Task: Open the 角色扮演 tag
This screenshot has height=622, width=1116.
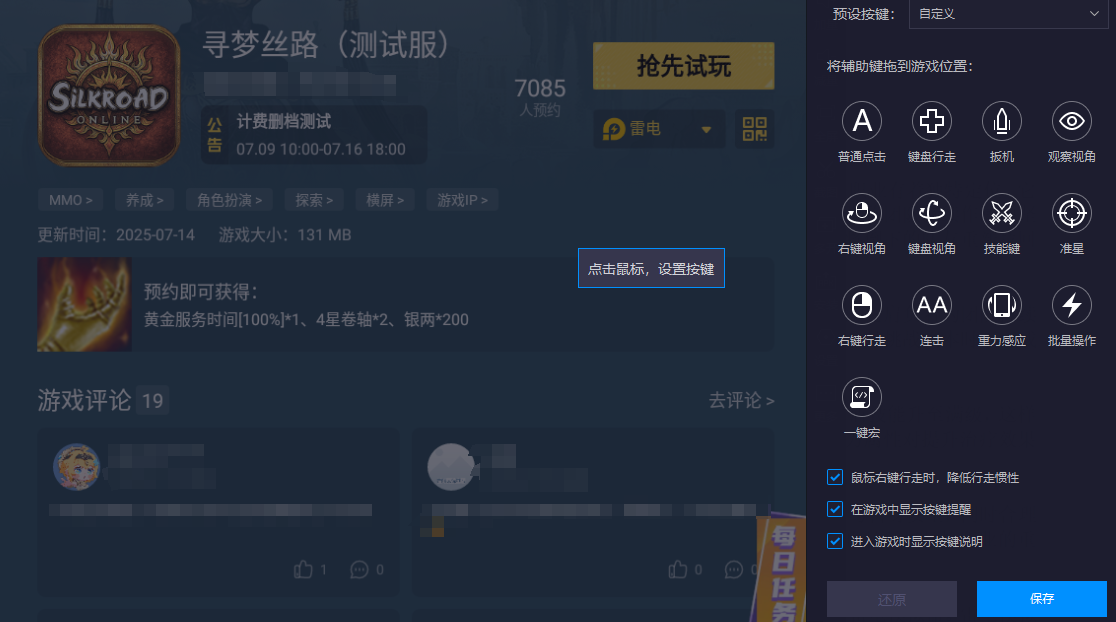Action: click(229, 200)
